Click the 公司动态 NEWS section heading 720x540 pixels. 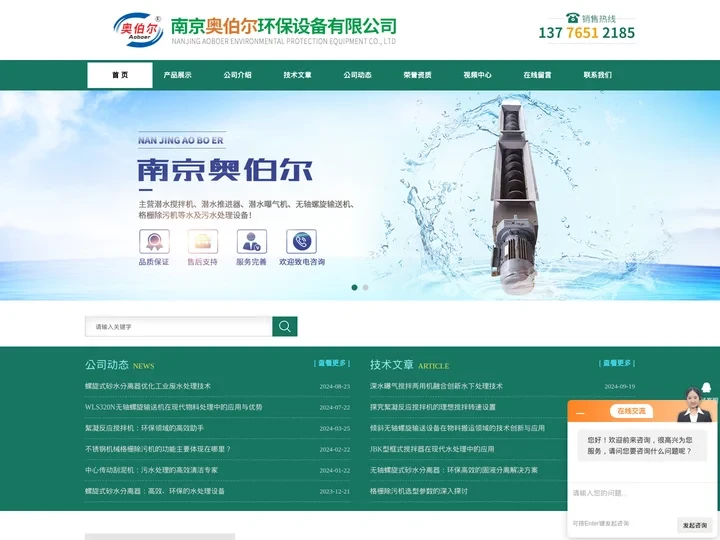[119, 365]
